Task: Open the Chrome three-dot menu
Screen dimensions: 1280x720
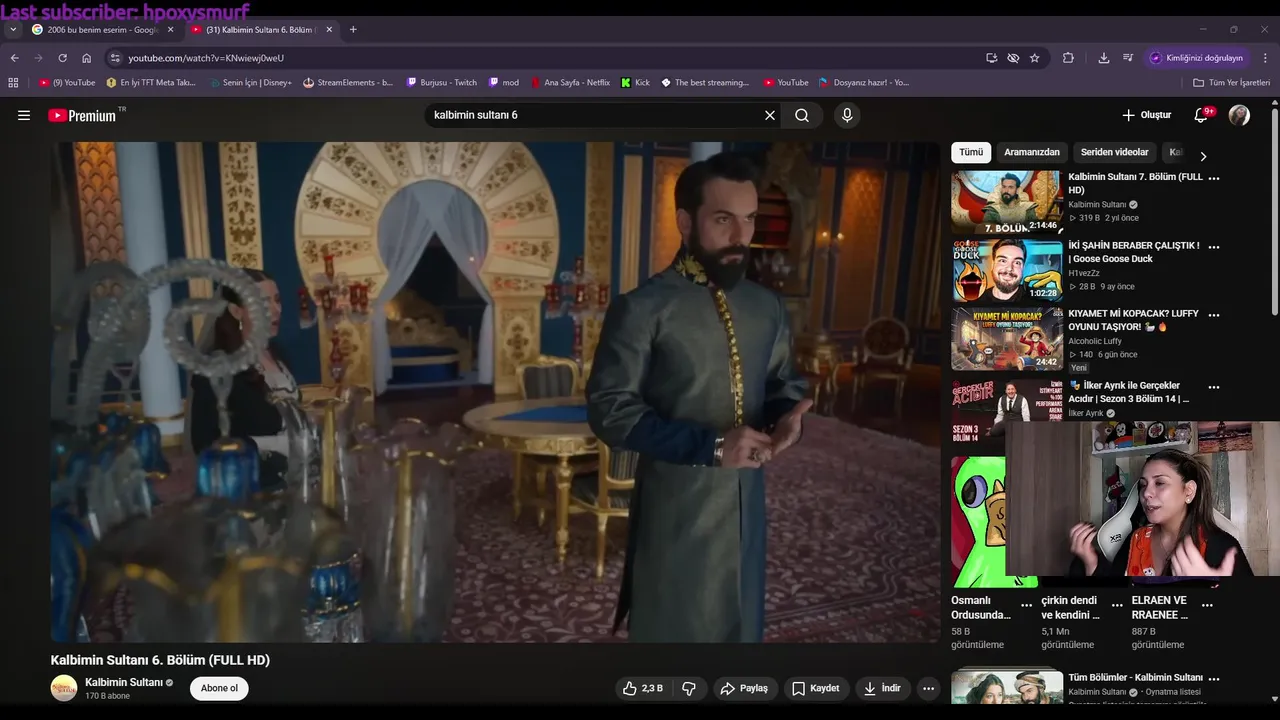Action: coord(1266,58)
